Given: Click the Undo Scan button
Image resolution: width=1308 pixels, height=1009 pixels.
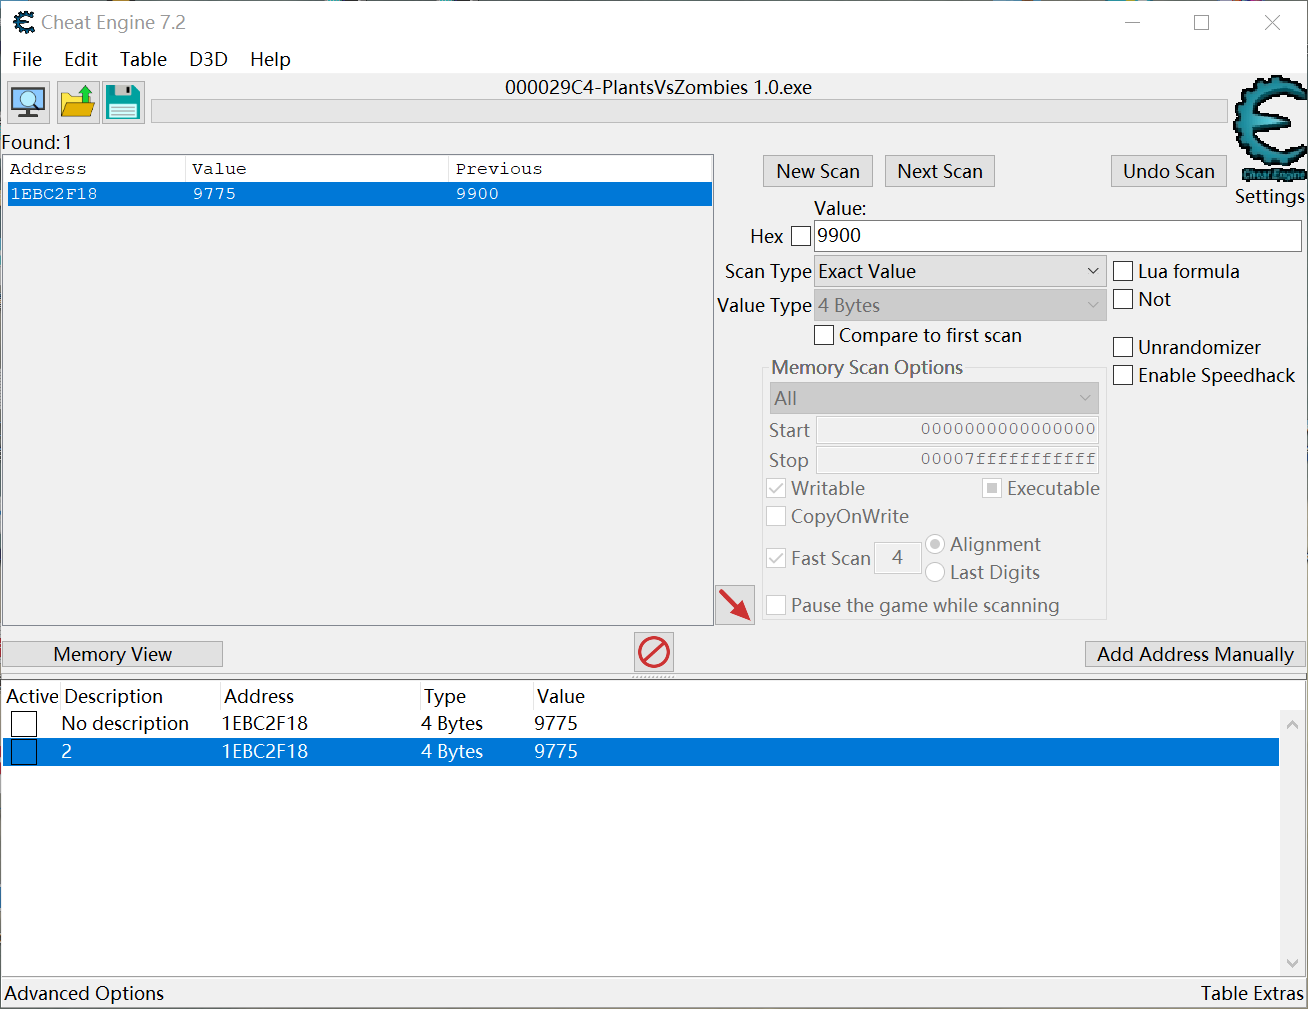Looking at the screenshot, I should 1169,171.
